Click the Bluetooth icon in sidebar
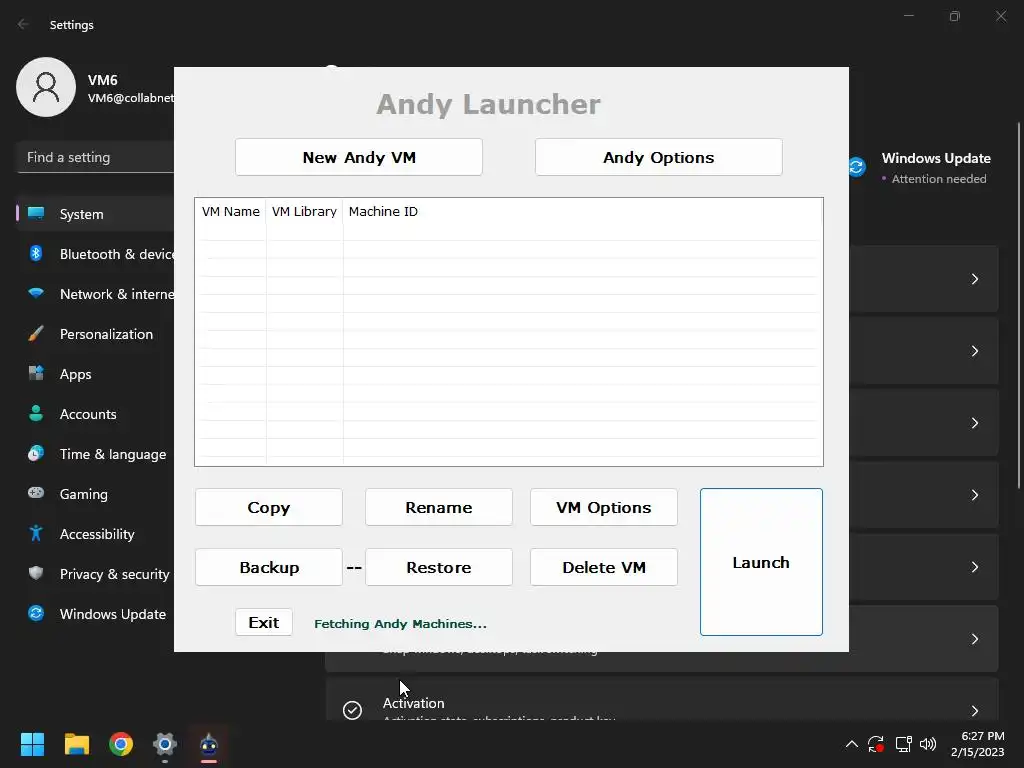 click(36, 253)
